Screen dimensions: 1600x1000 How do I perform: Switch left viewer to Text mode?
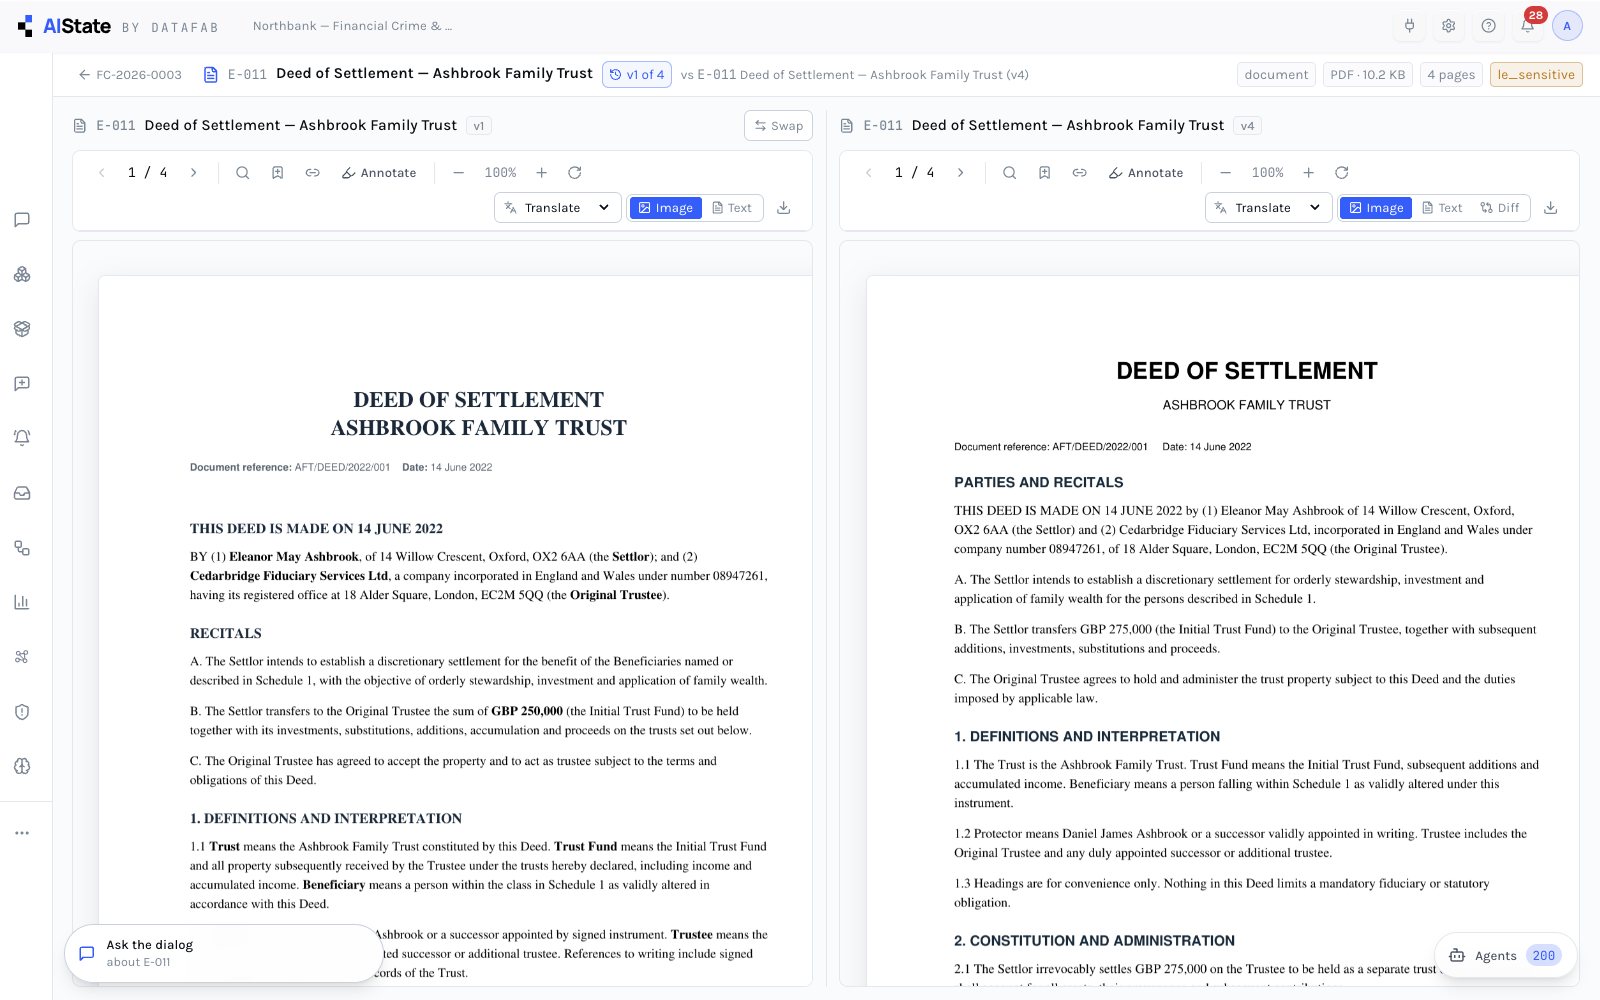click(x=732, y=208)
